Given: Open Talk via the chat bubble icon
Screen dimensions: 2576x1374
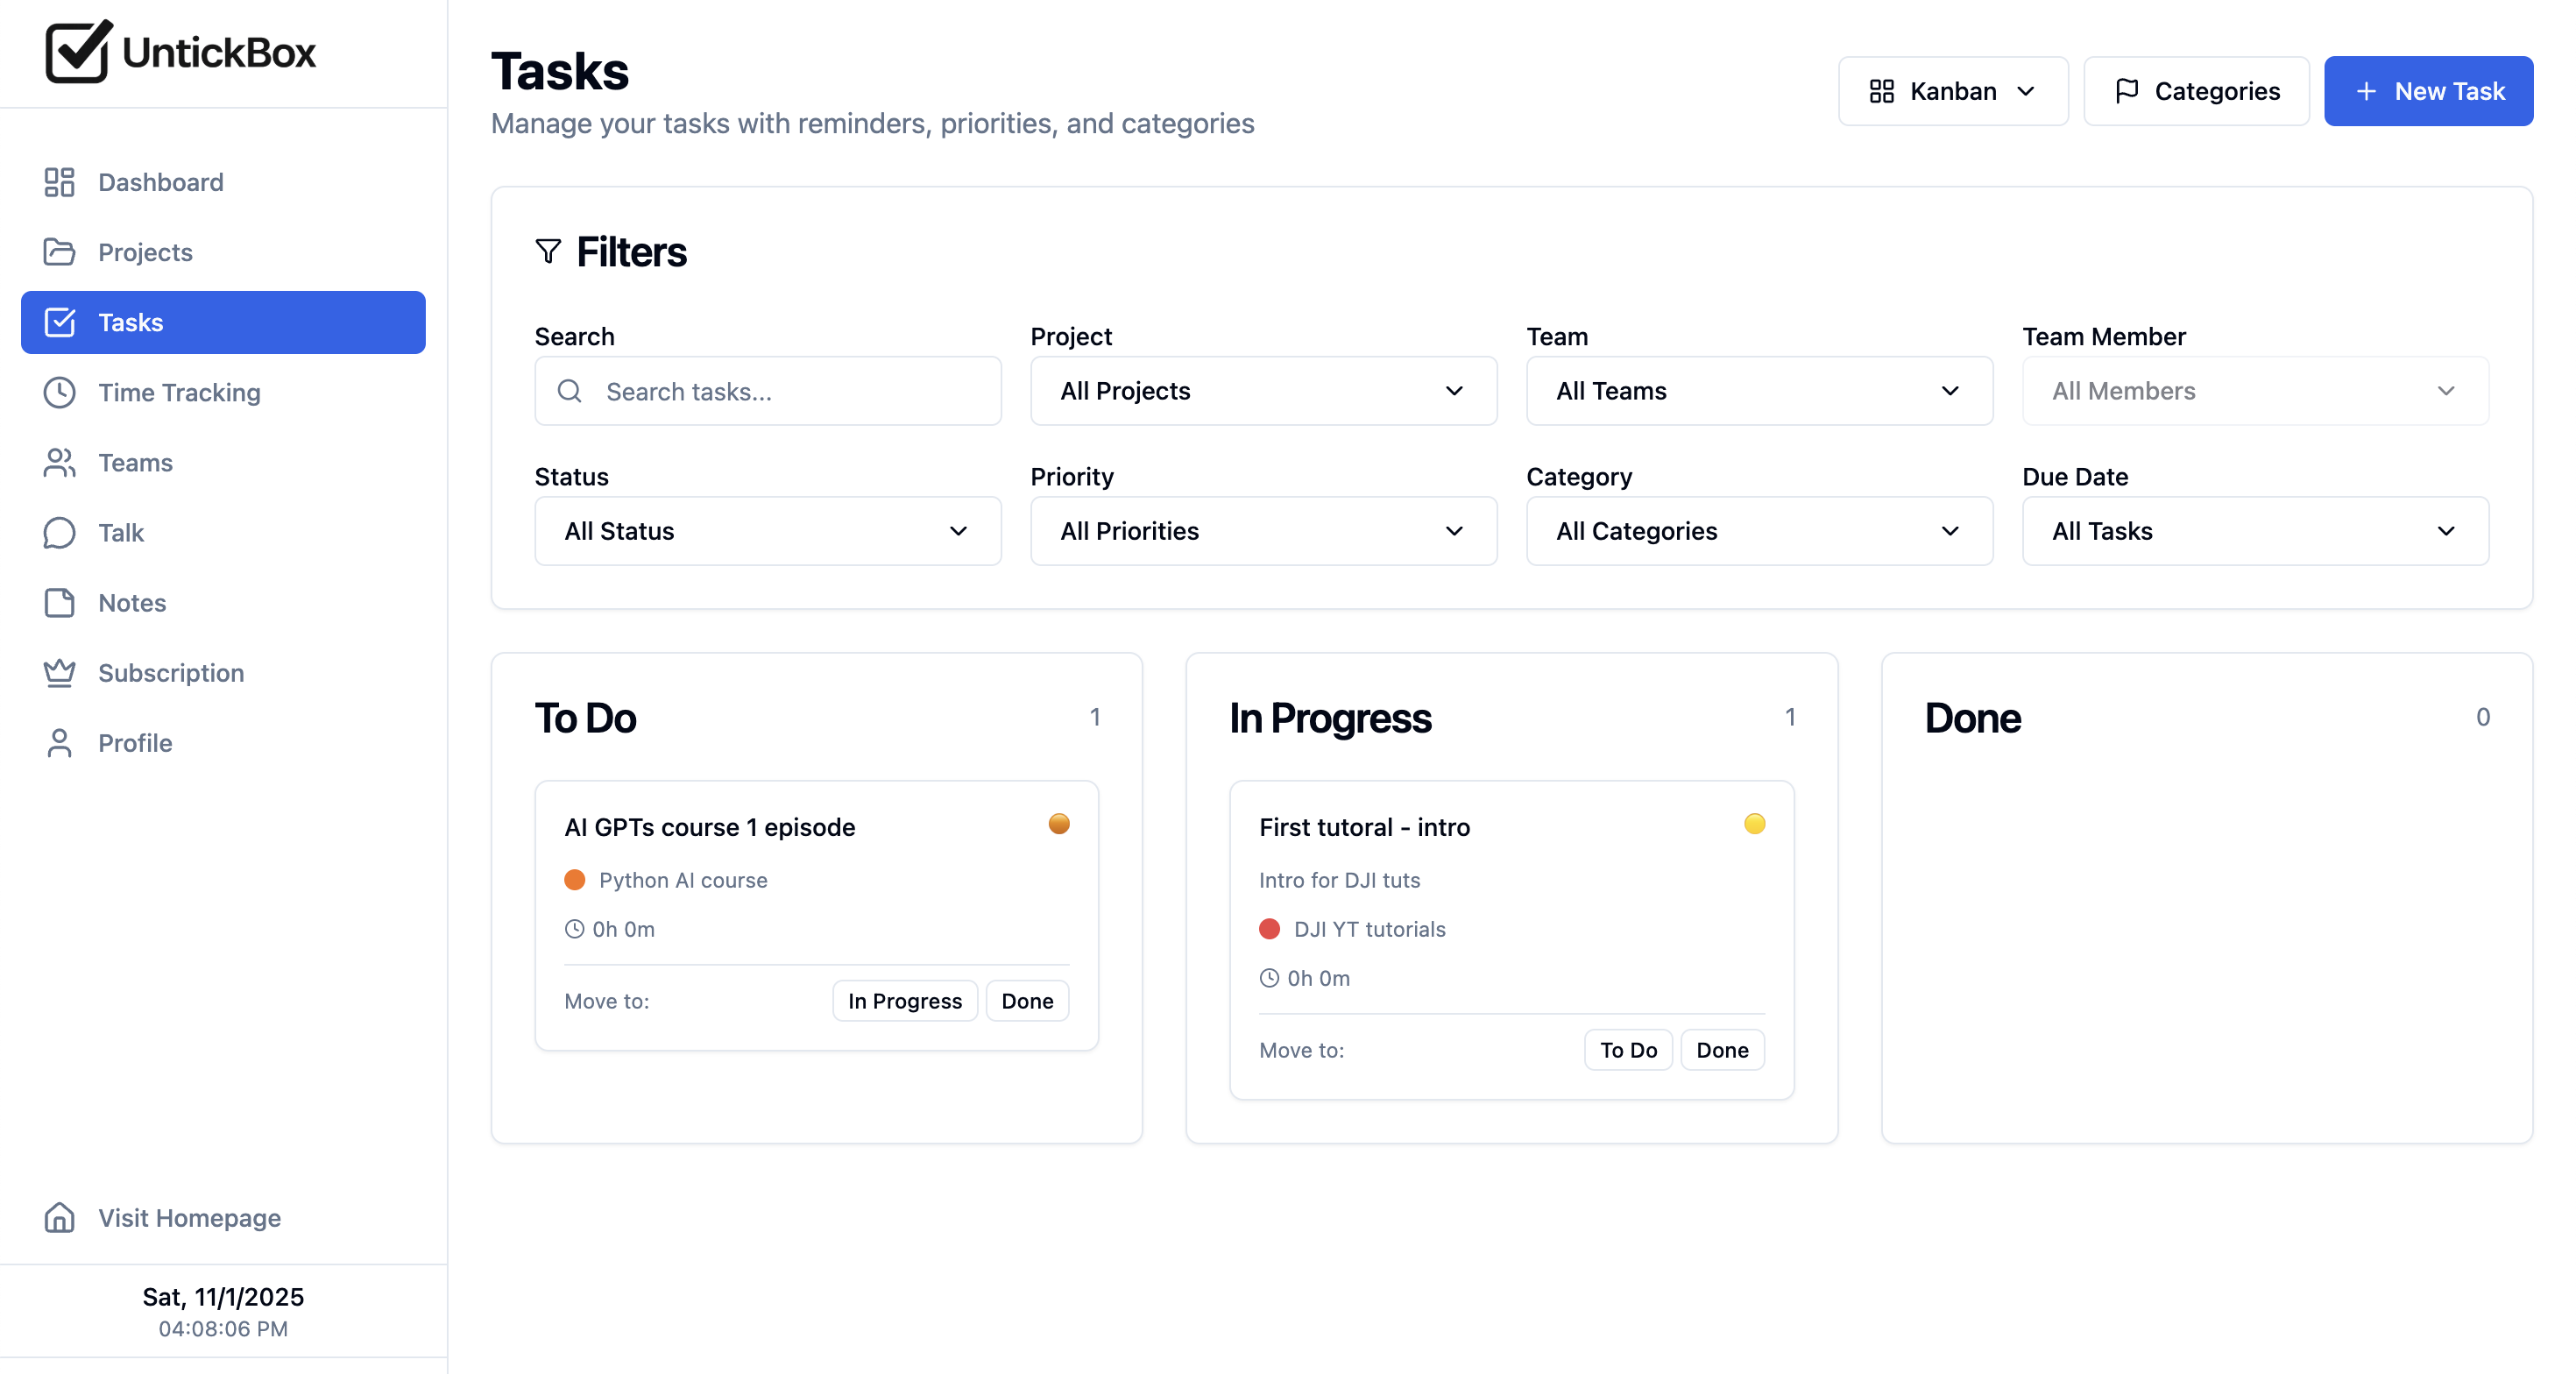Looking at the screenshot, I should [x=59, y=532].
